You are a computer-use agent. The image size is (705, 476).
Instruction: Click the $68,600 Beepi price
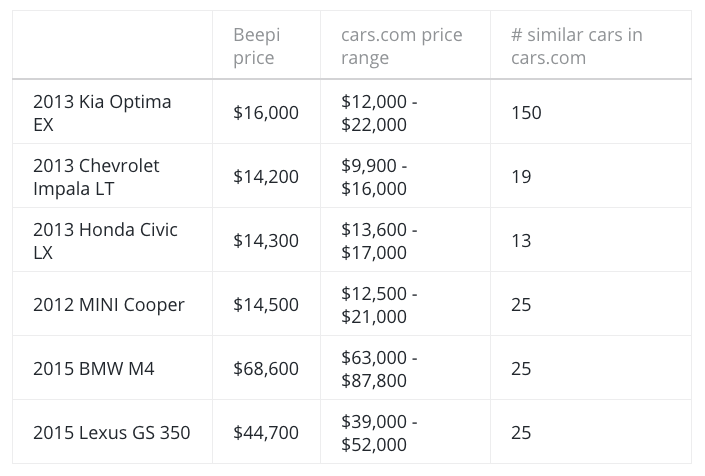click(266, 369)
